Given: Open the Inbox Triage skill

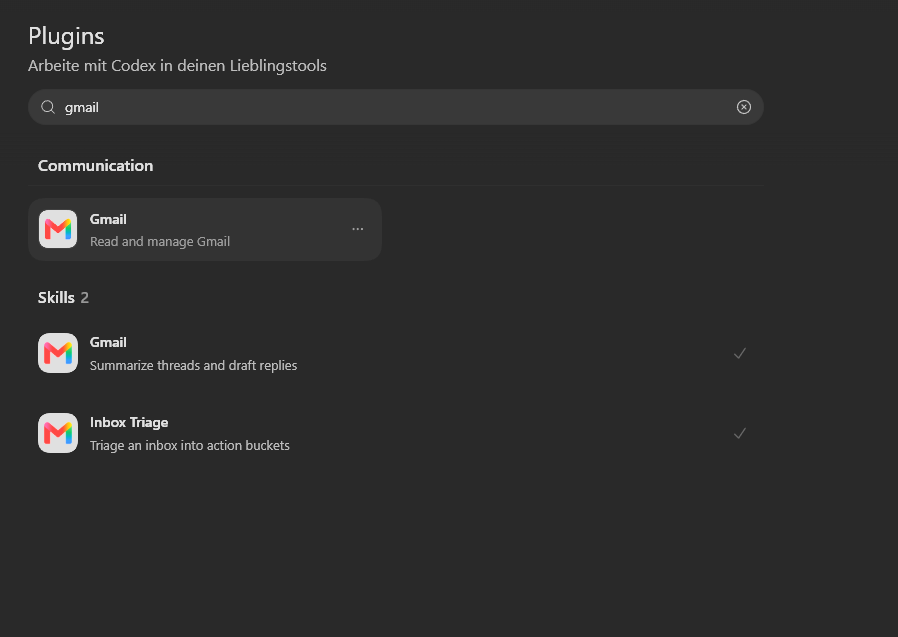Looking at the screenshot, I should pyautogui.click(x=396, y=434).
